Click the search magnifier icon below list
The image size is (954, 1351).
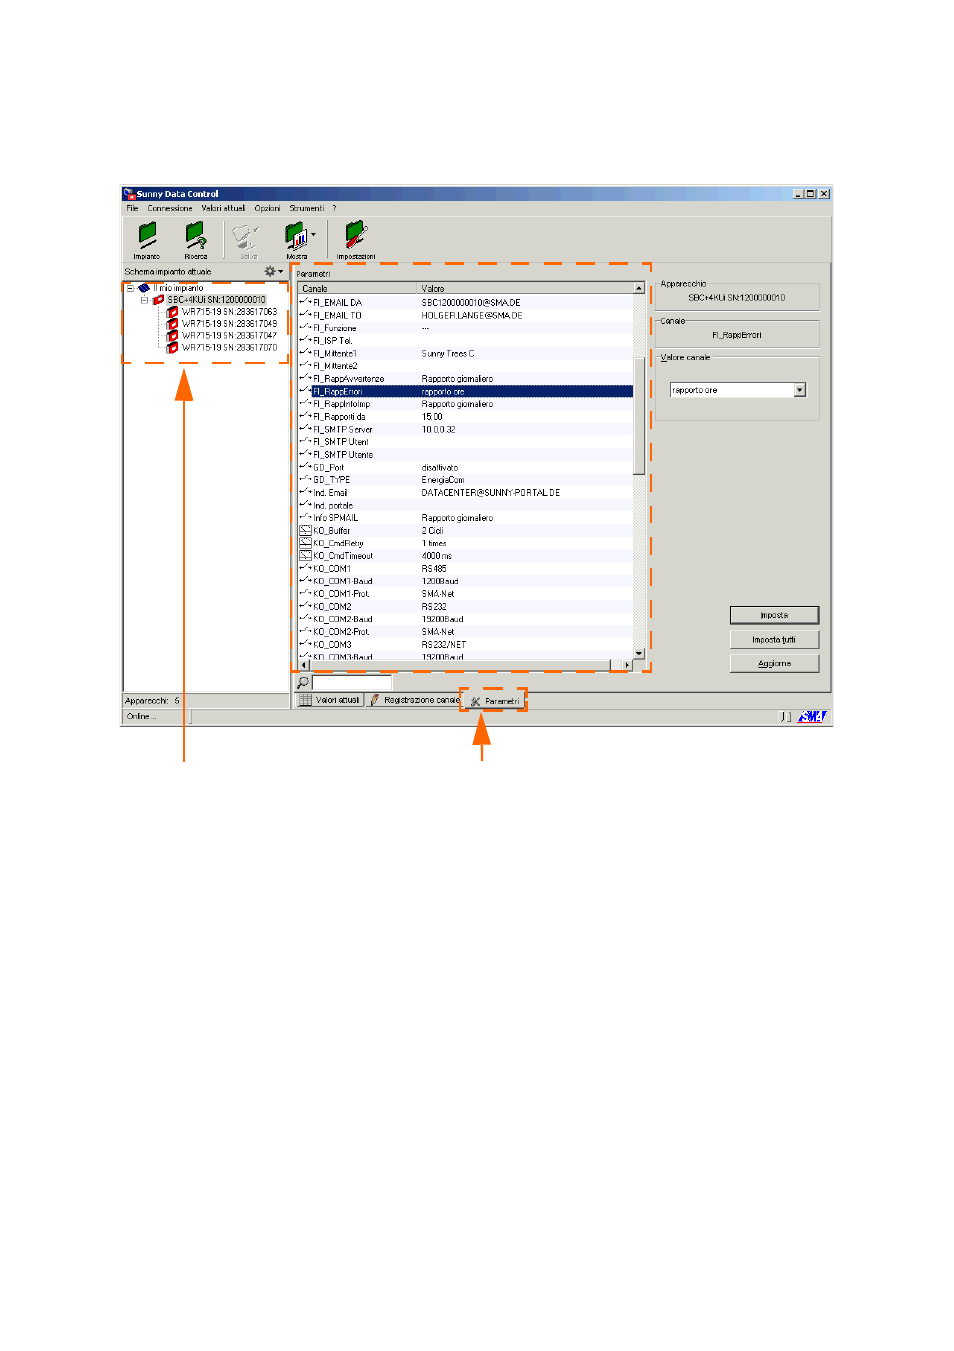pos(303,683)
